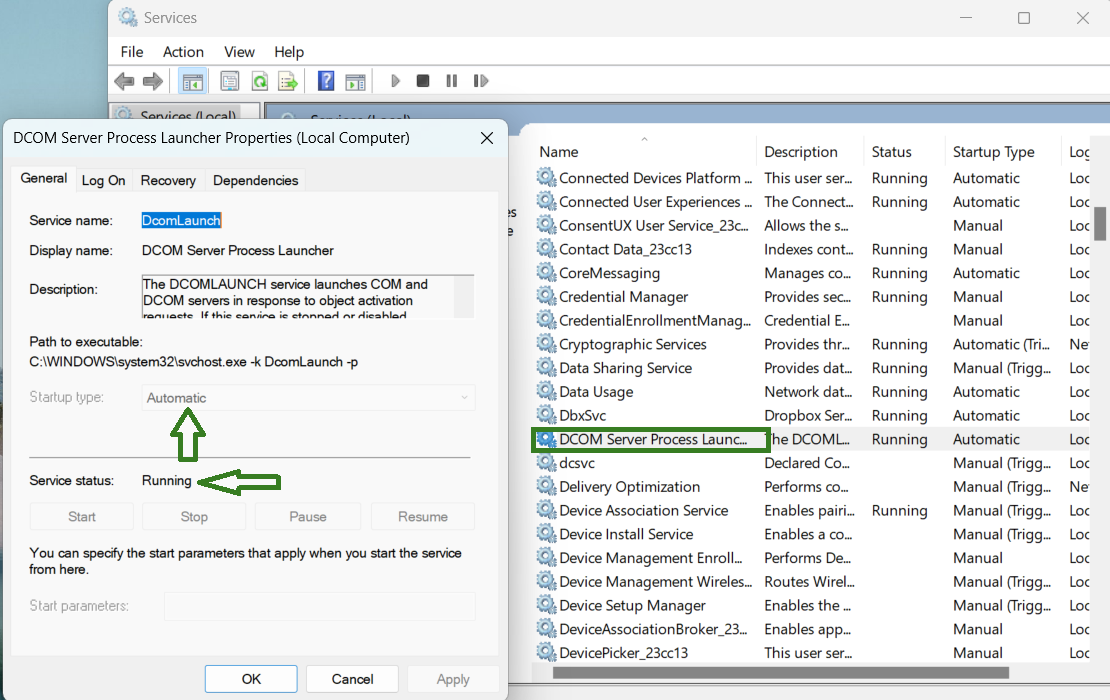The width and height of the screenshot is (1110, 700).
Task: Click the Pause Service toolbar icon
Action: [x=452, y=81]
